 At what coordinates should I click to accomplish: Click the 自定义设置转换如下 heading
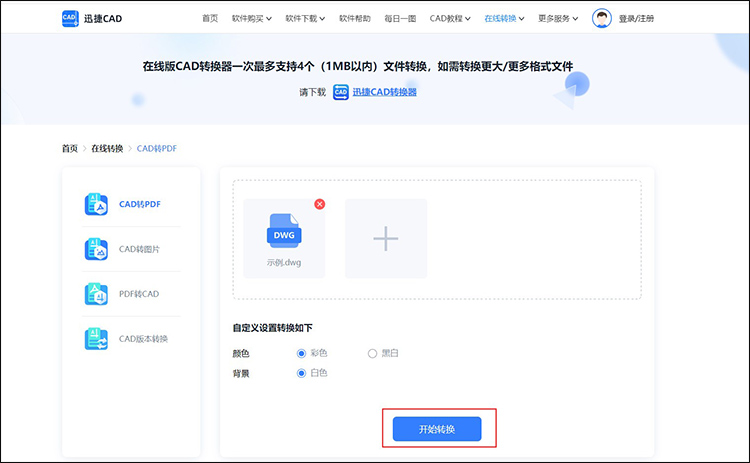[273, 328]
